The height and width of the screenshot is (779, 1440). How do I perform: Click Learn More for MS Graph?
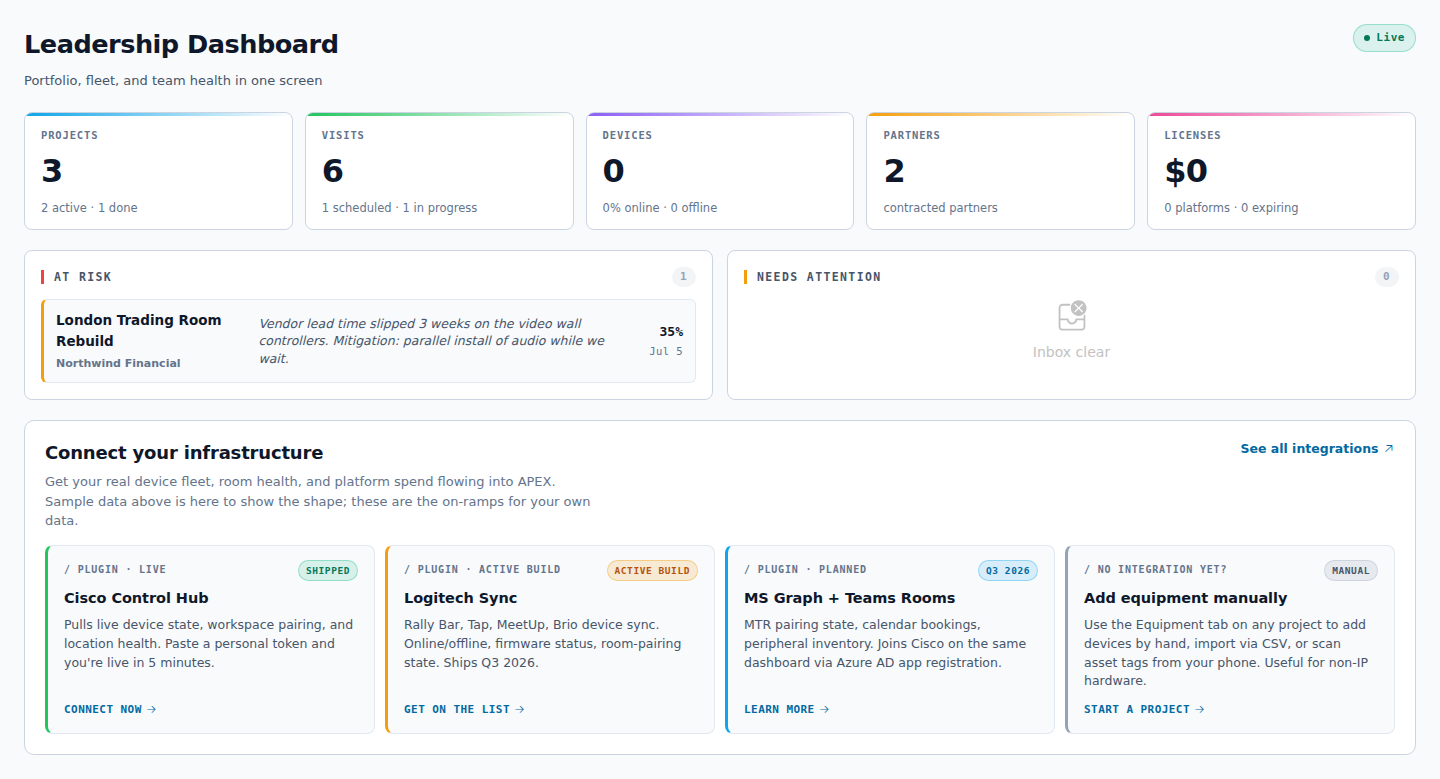pos(787,709)
